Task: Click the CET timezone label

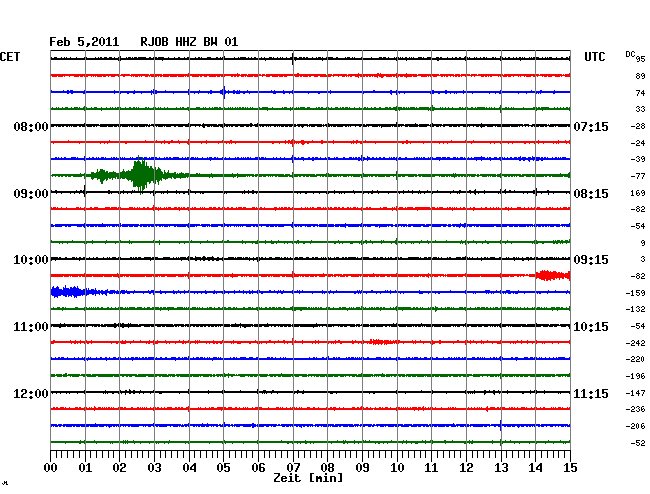Action: pos(10,57)
